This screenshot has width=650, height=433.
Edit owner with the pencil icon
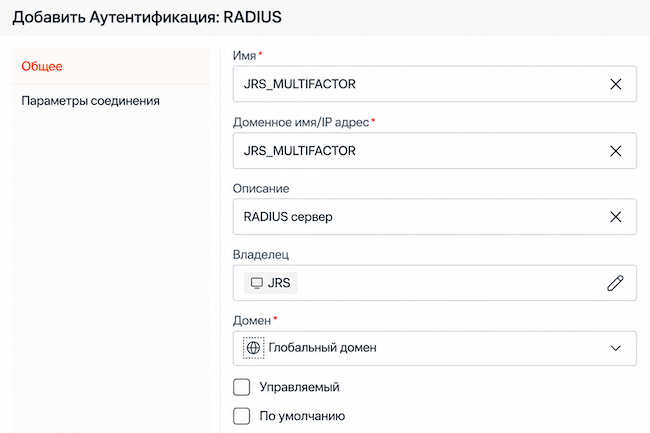(615, 283)
